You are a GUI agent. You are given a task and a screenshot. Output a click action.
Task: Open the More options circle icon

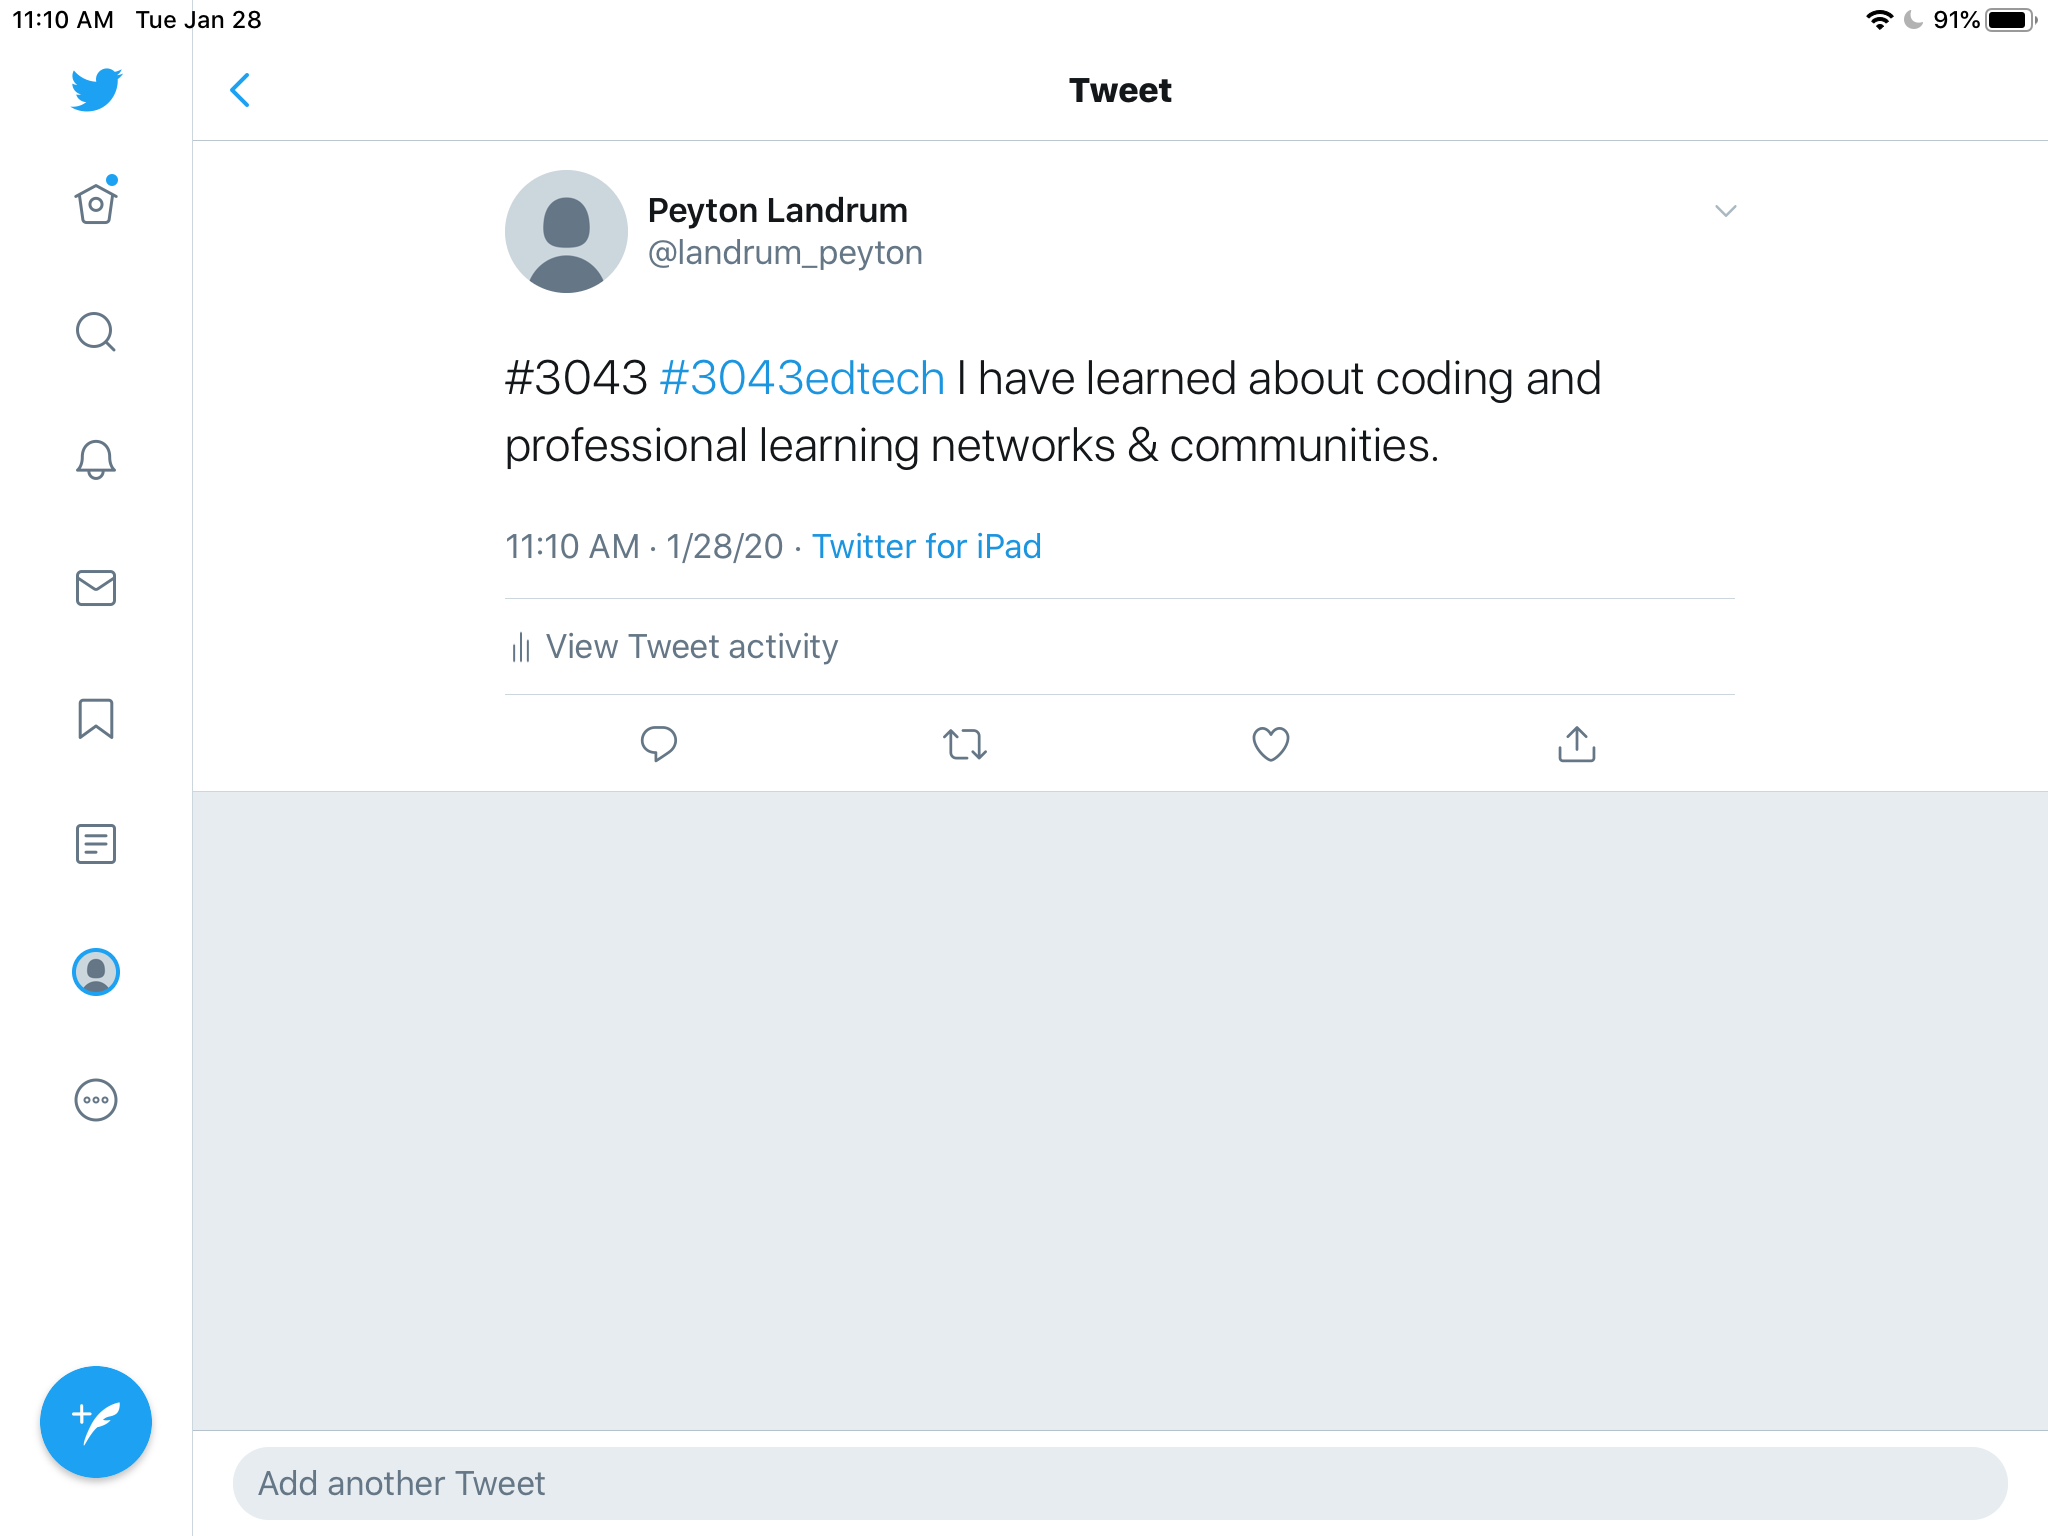coord(96,1100)
